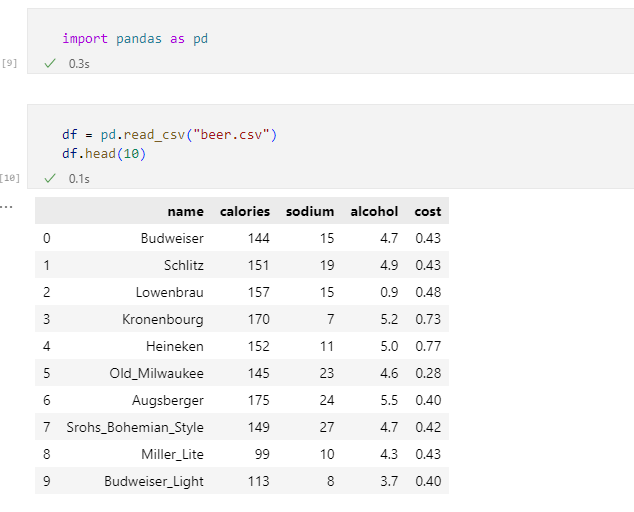This screenshot has width=634, height=512.
Task: Select the Budweiser name cell
Action: click(172, 238)
